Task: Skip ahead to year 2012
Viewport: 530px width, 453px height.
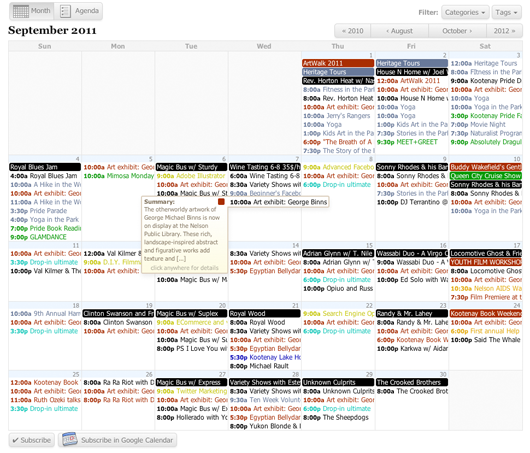Action: click(x=504, y=31)
